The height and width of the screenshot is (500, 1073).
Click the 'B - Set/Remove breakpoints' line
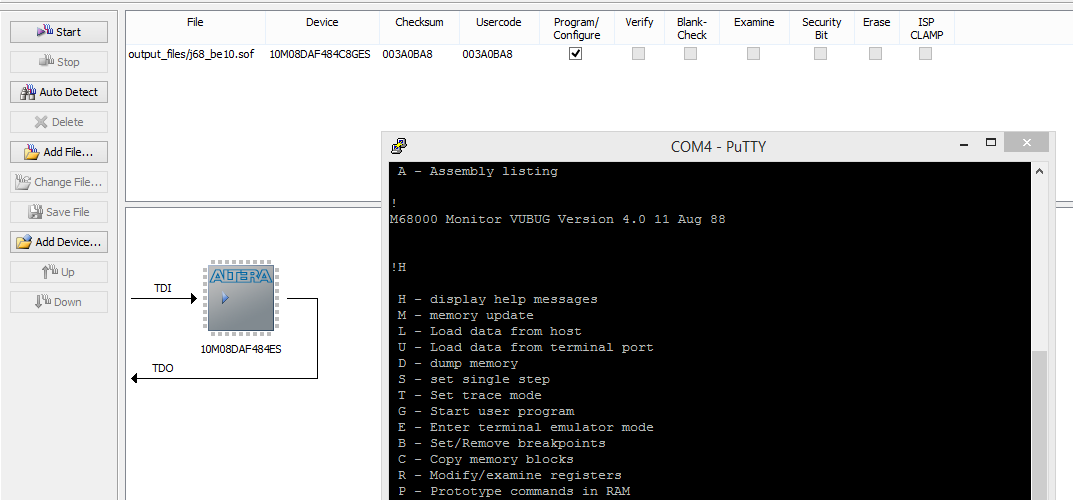click(502, 443)
